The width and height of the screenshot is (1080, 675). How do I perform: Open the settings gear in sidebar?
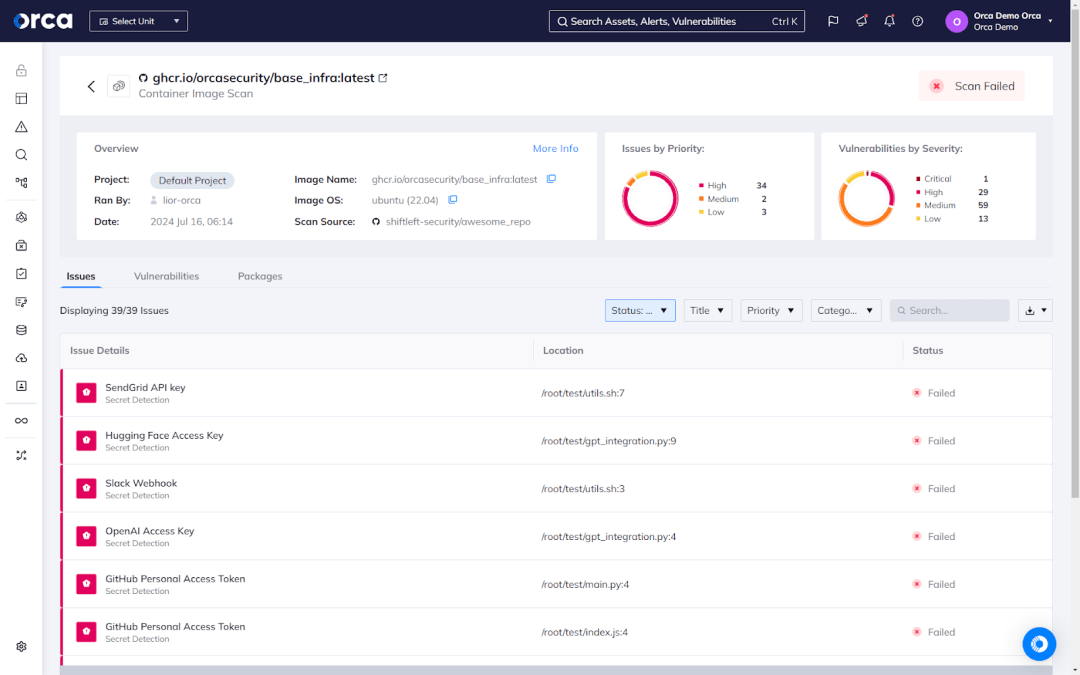21,647
